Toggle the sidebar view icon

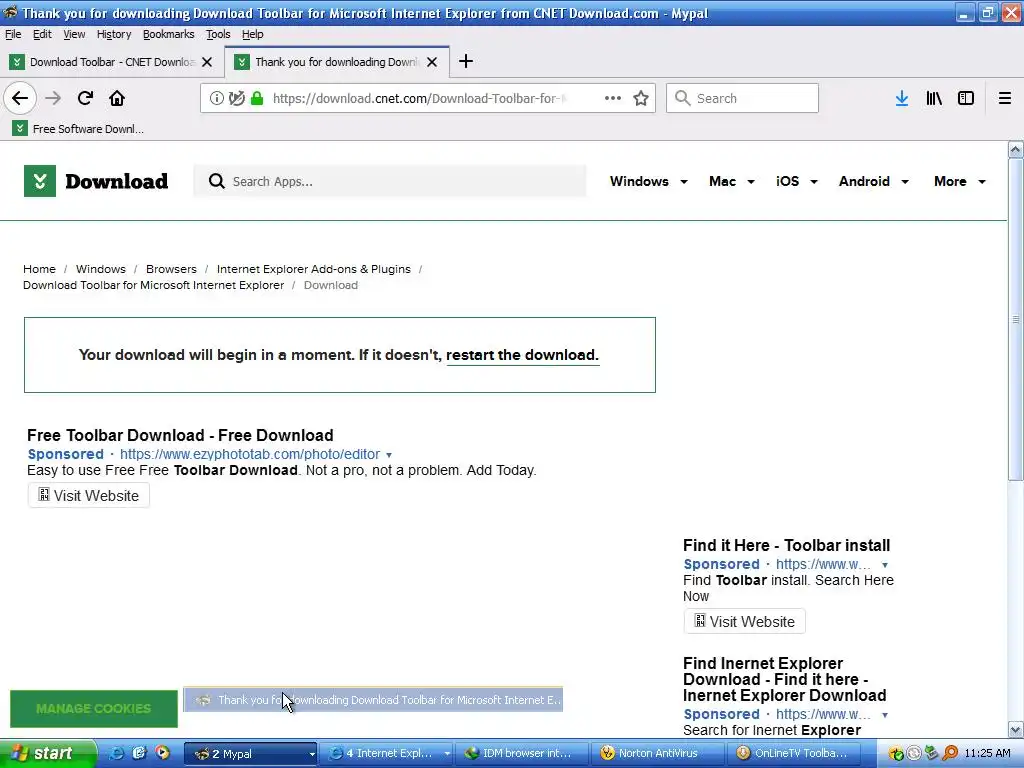pyautogui.click(x=966, y=98)
